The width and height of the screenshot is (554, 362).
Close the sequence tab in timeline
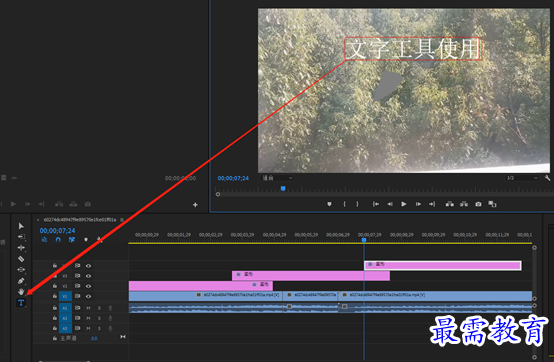[x=38, y=220]
